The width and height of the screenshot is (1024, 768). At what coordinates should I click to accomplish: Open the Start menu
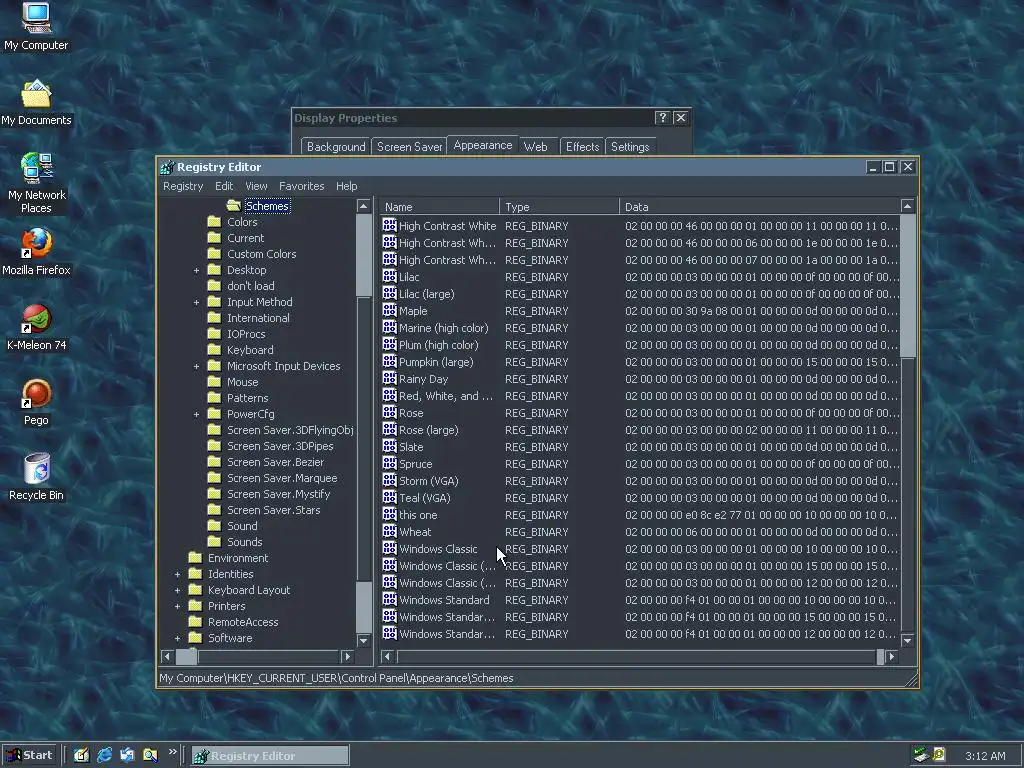29,755
